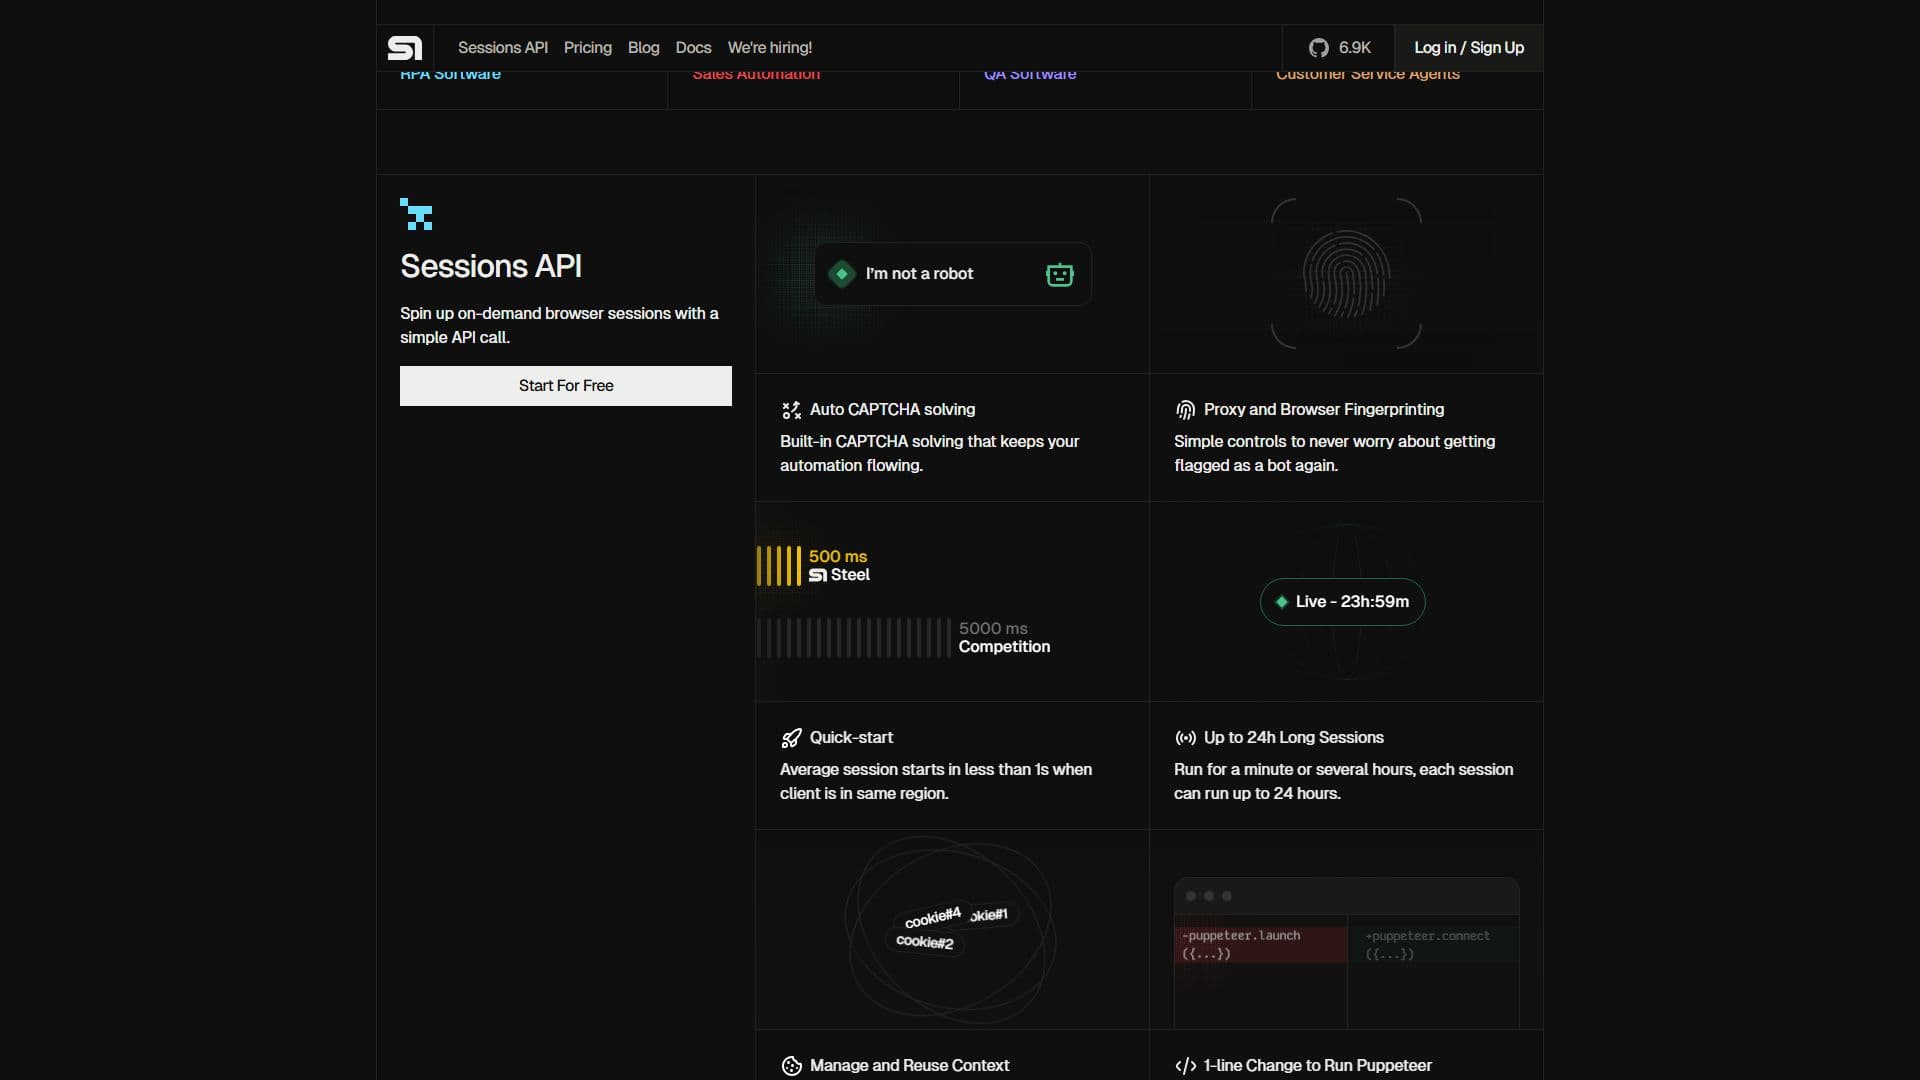Screen dimensions: 1920x1080
Task: Click the yellow 500 ms latency bars
Action: [x=779, y=566]
